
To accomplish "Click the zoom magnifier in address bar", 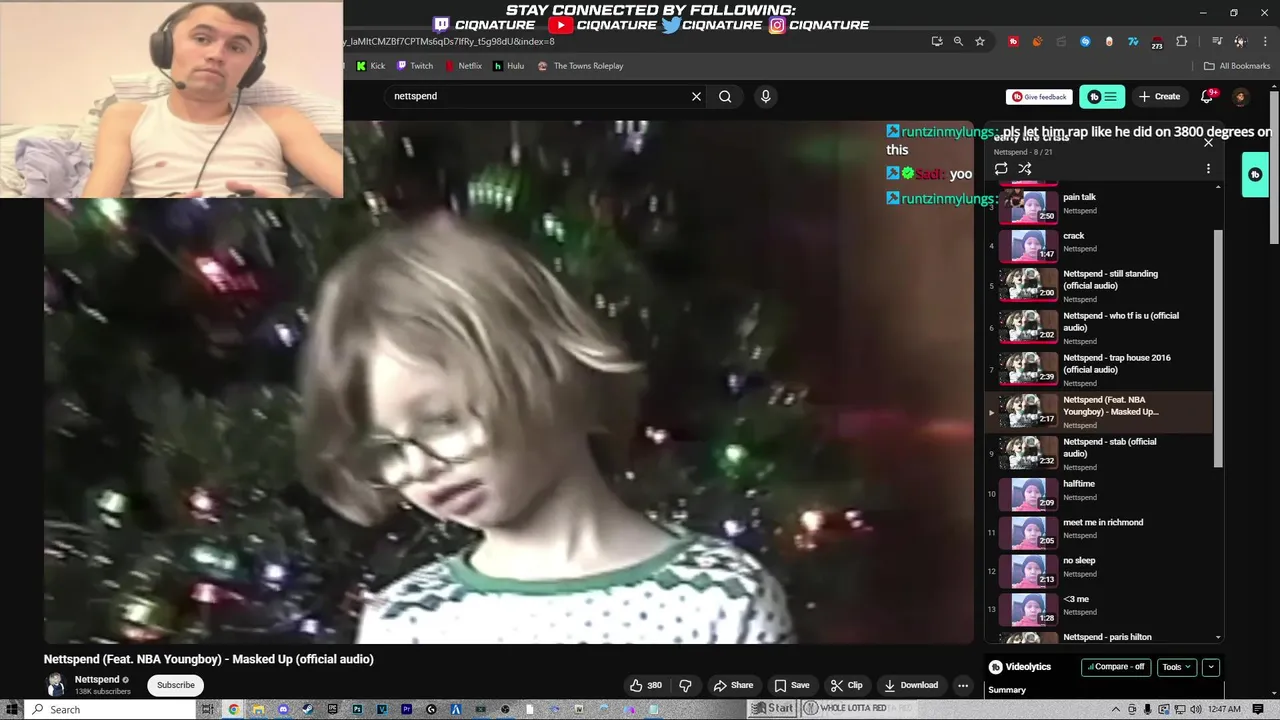I will tap(958, 41).
